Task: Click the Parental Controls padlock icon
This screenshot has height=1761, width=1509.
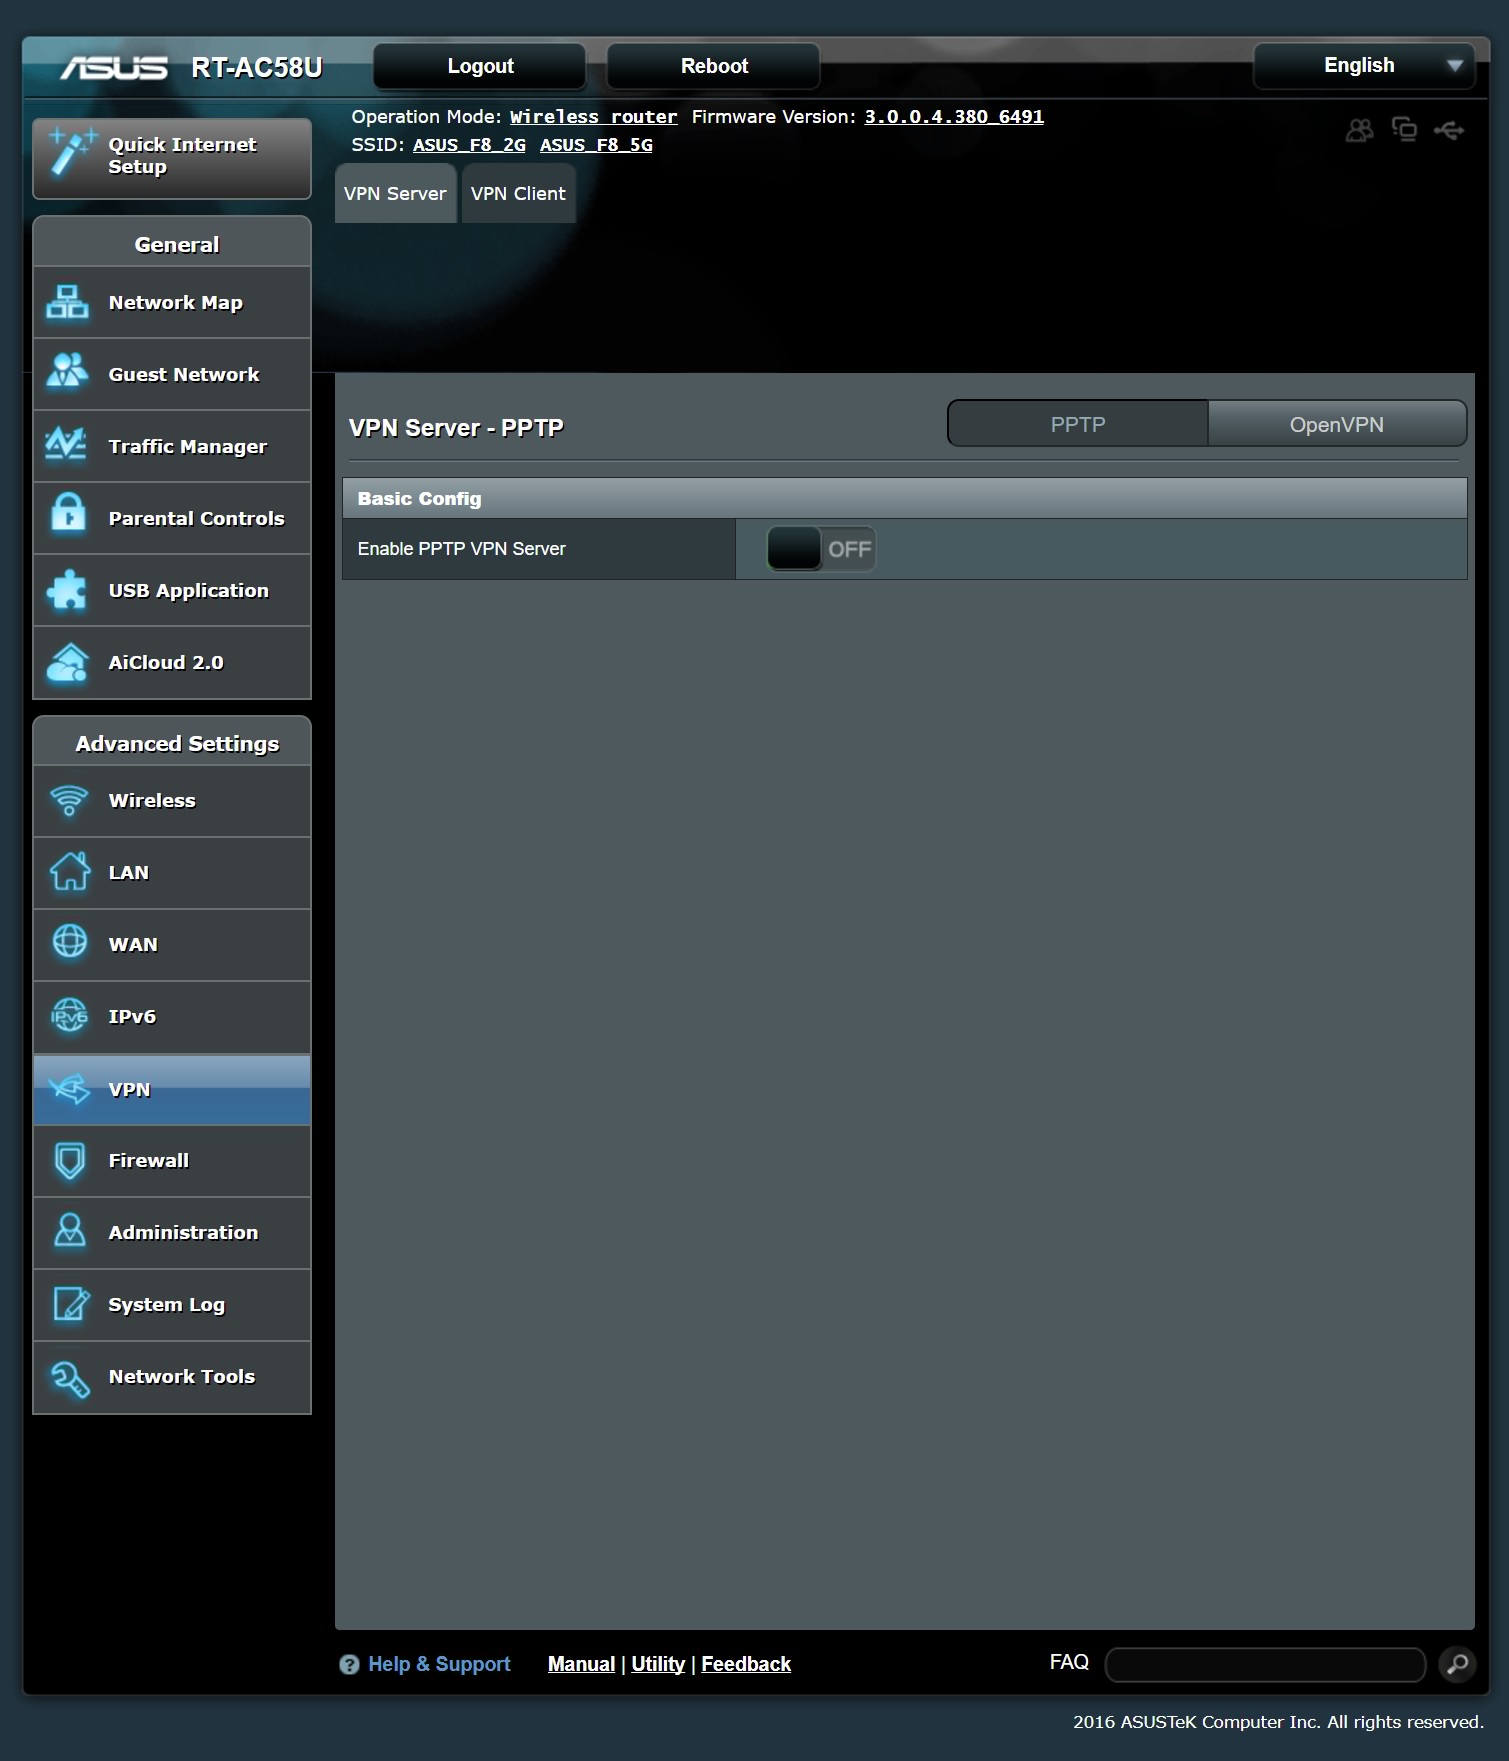Action: coord(68,515)
